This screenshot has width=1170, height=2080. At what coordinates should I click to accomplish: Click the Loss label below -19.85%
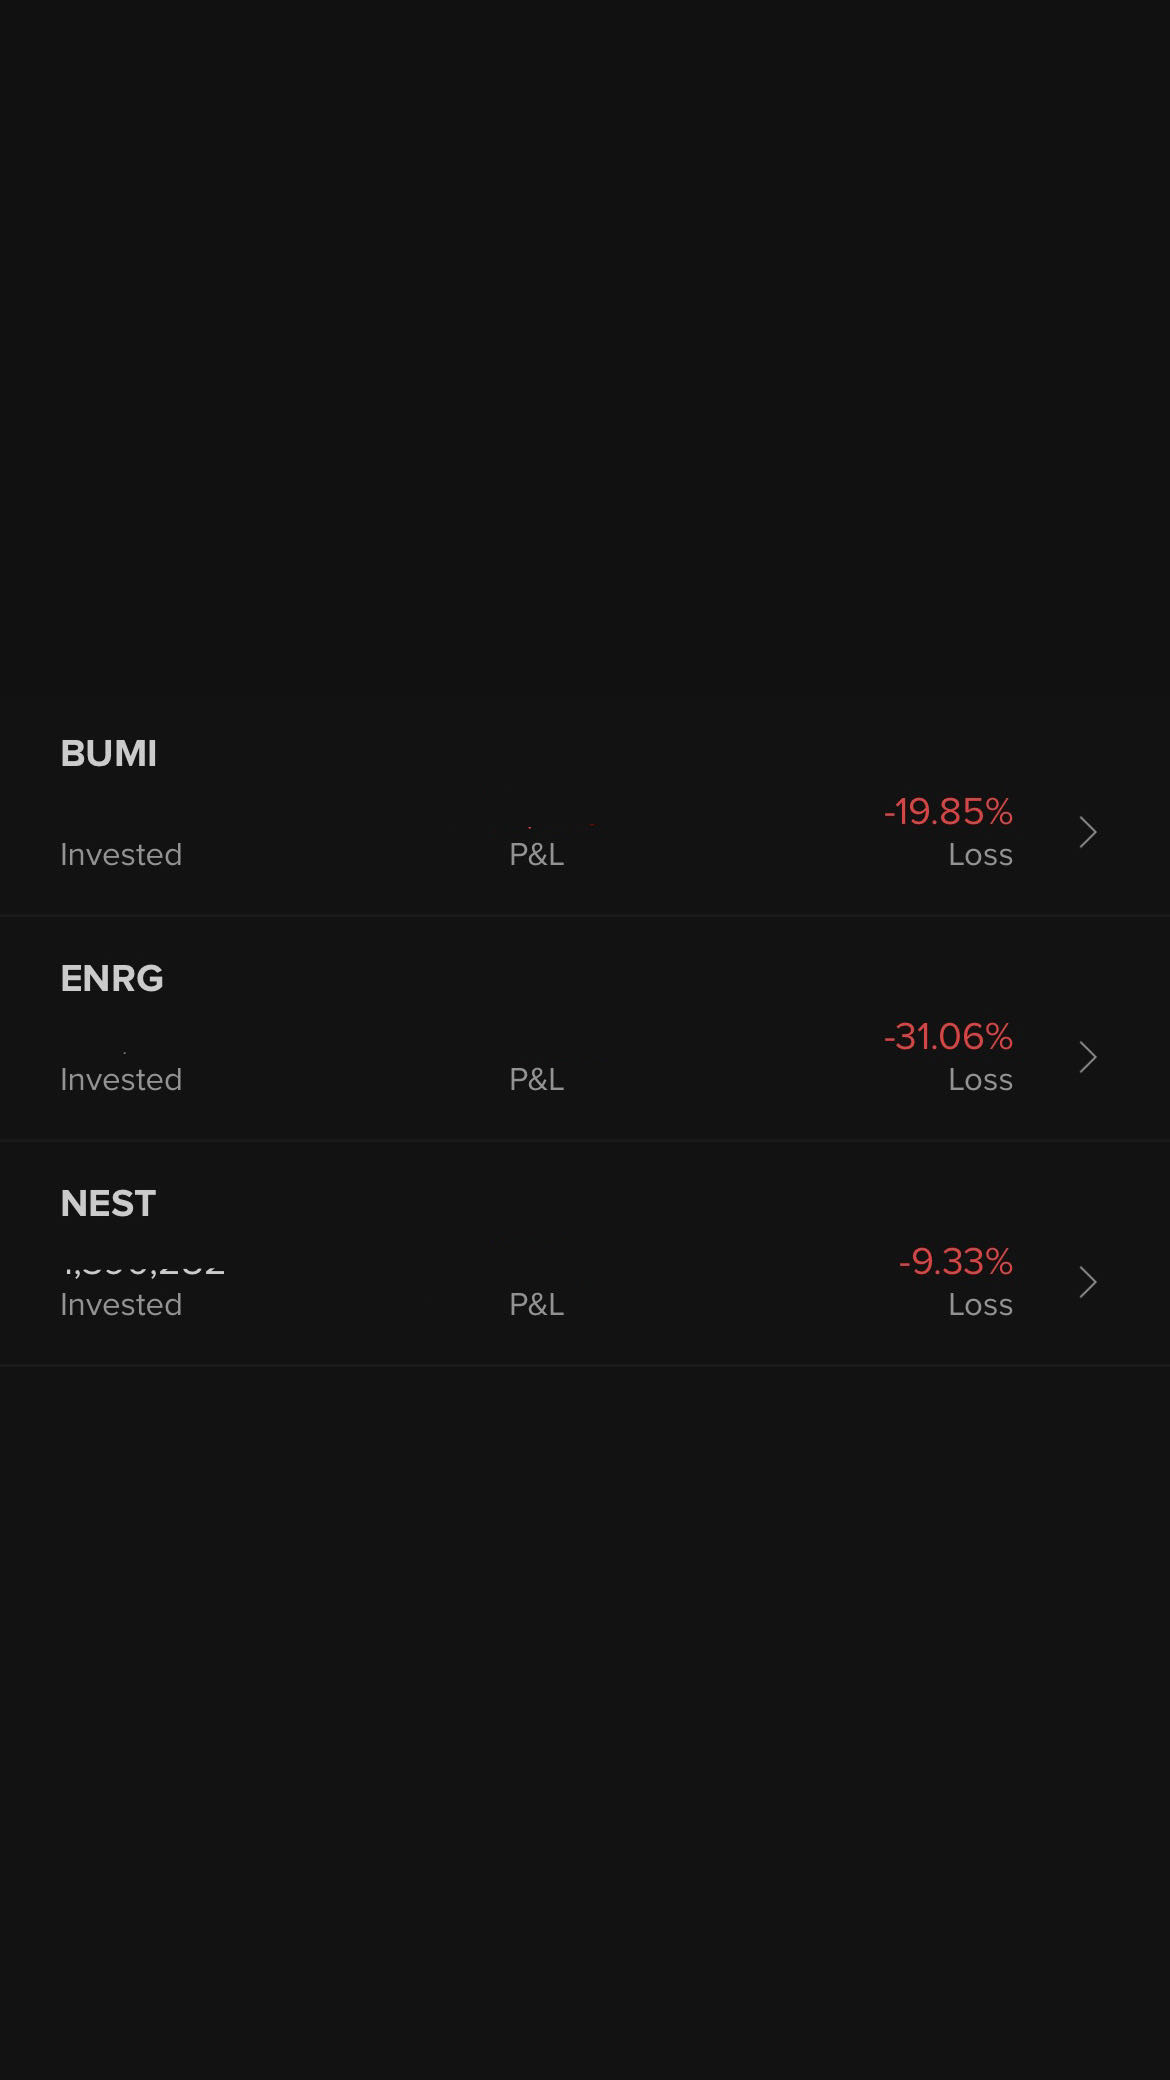coord(980,855)
